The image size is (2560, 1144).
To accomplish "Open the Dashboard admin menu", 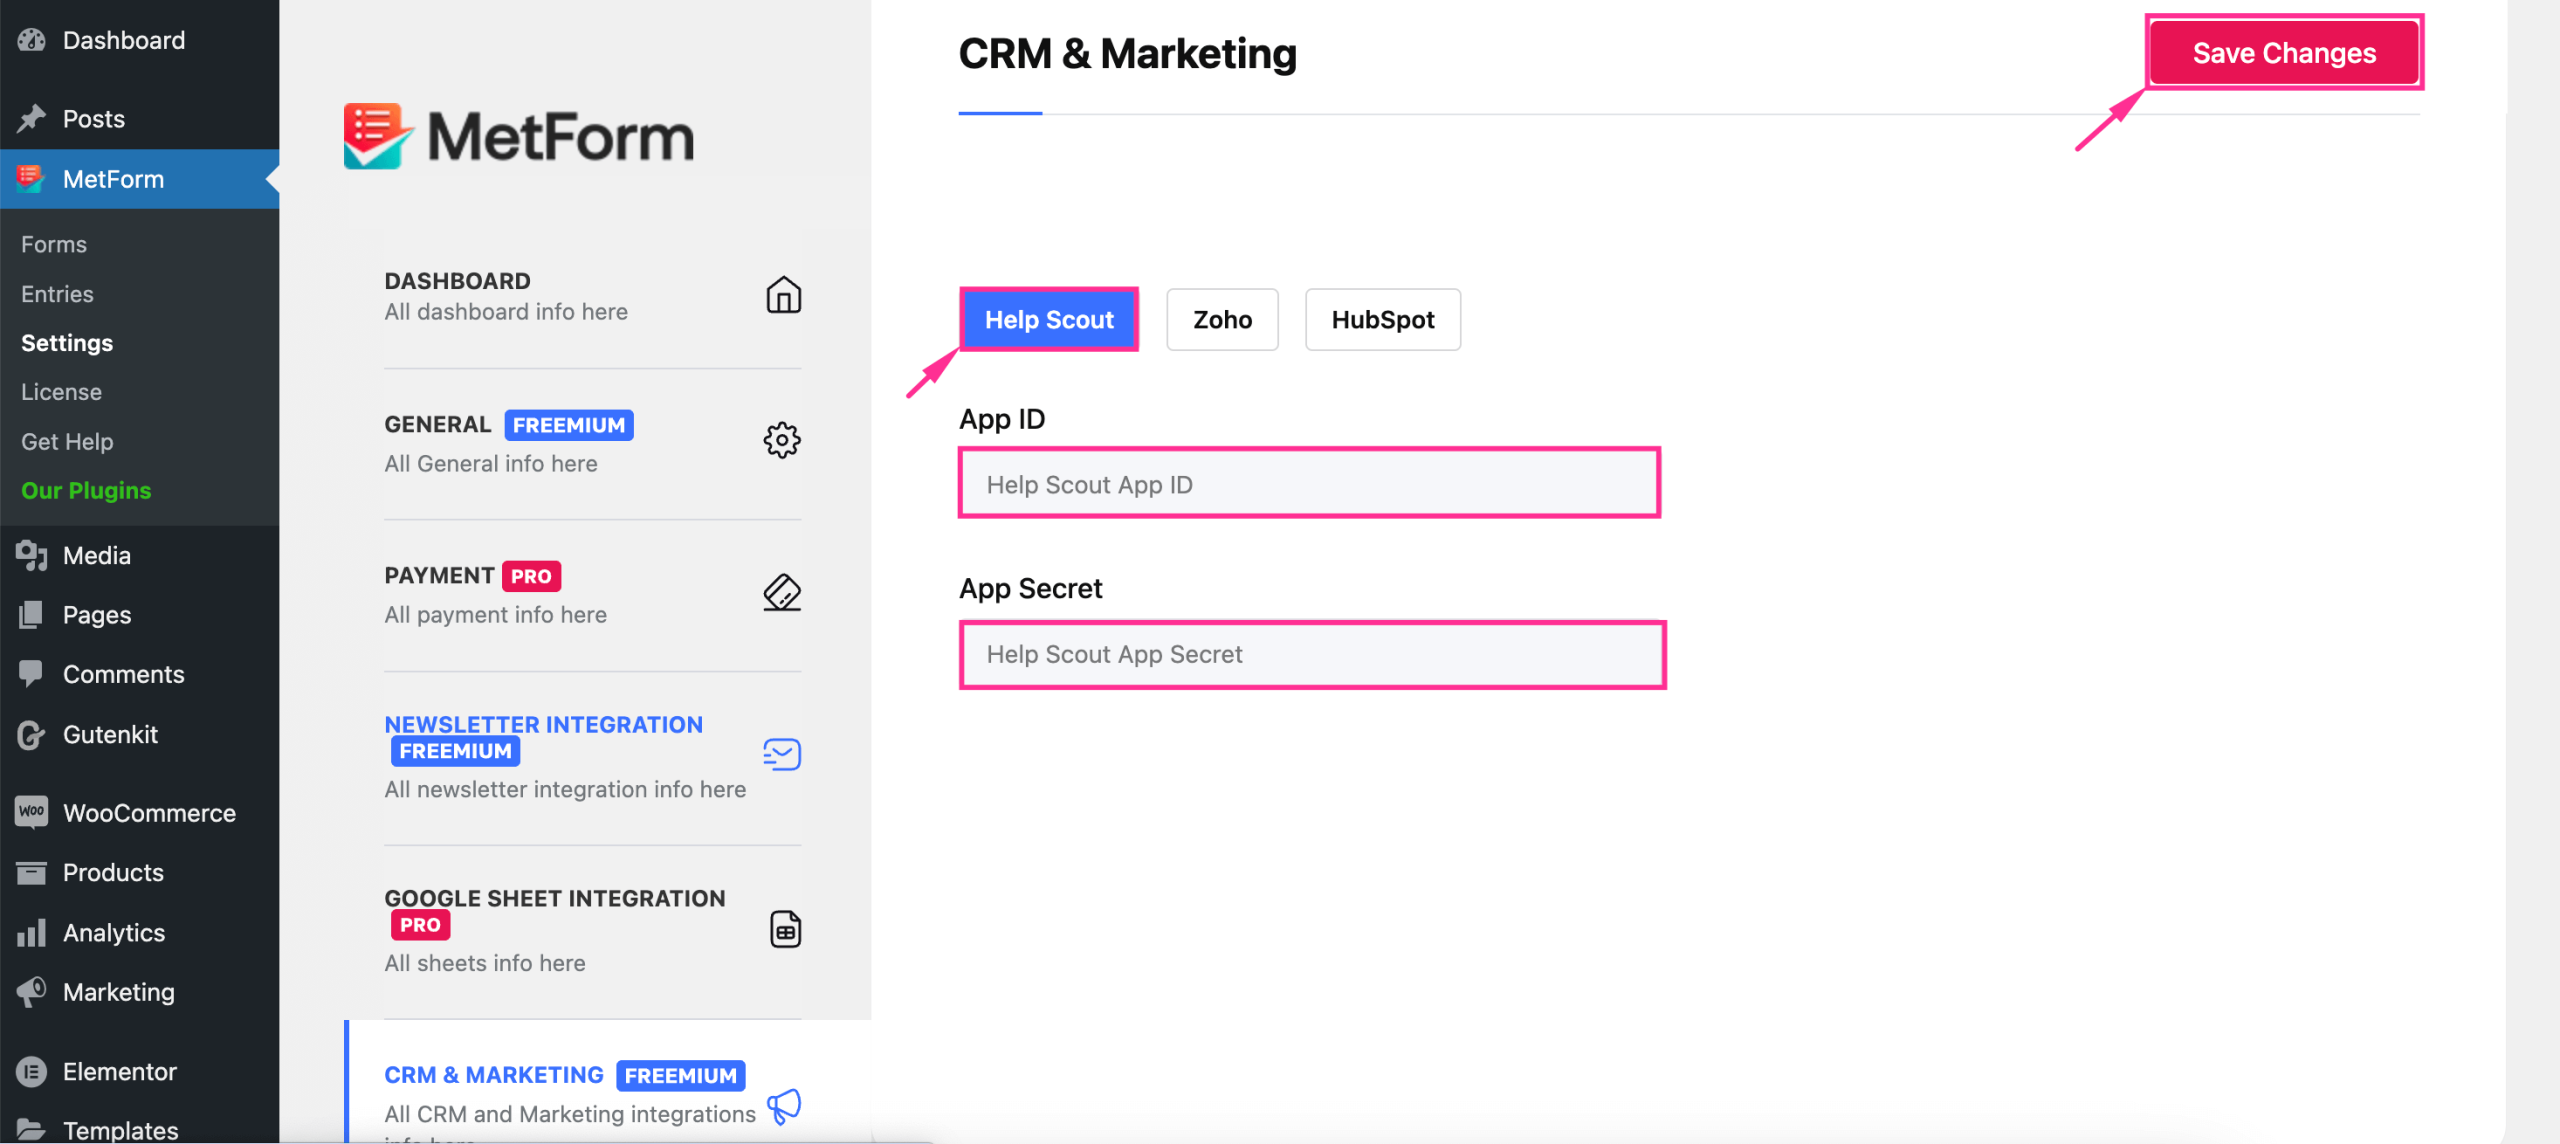I will [x=140, y=40].
